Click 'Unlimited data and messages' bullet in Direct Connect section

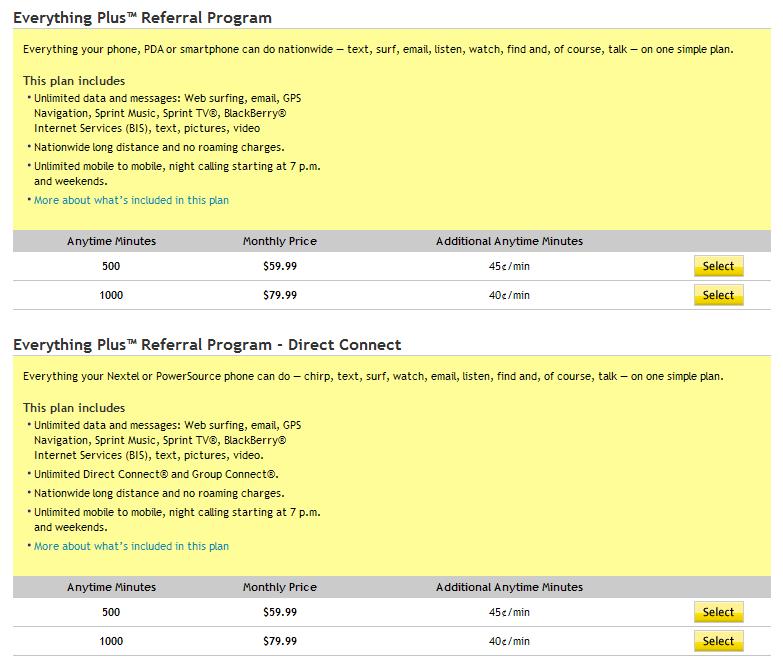click(167, 440)
